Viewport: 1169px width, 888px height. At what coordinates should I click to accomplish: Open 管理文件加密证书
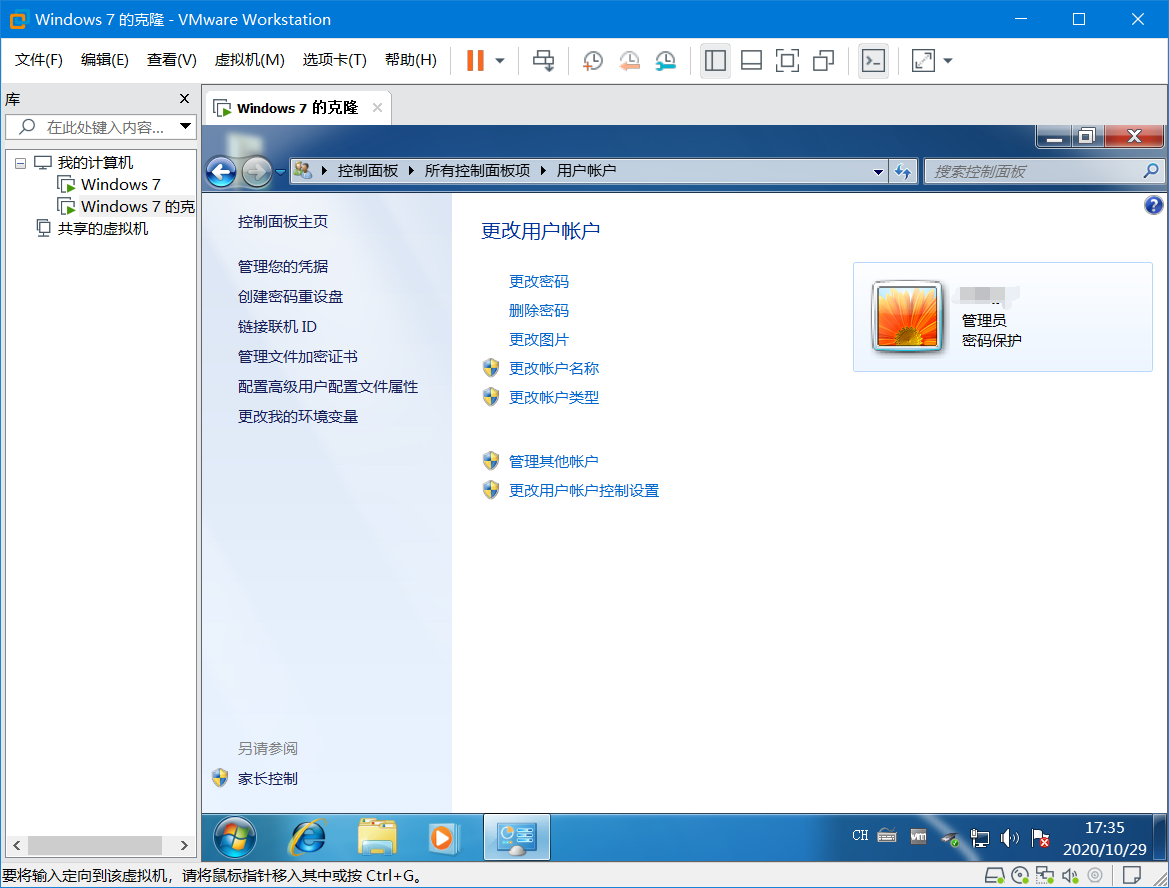(x=297, y=356)
